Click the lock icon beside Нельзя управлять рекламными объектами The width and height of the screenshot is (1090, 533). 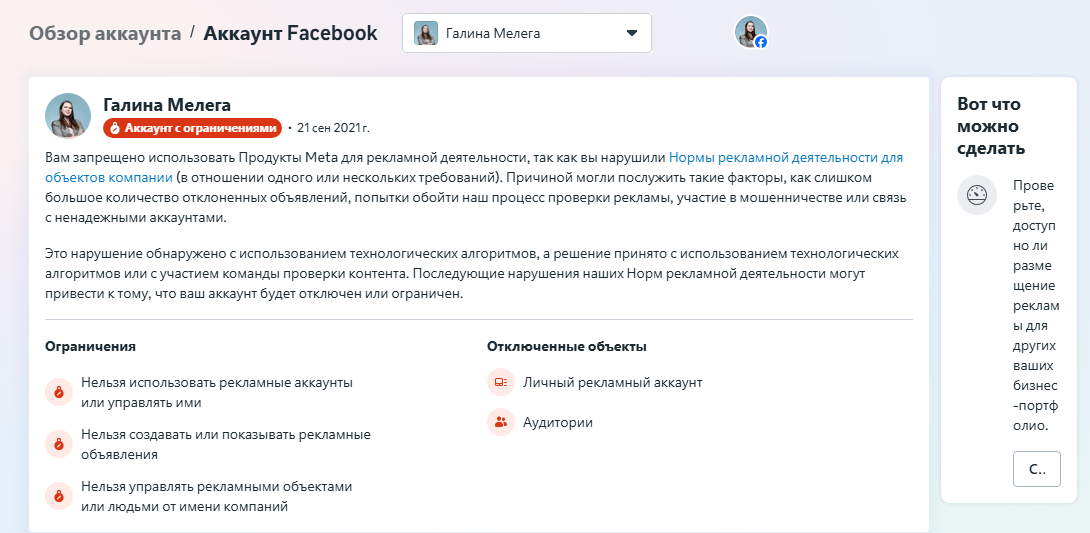(x=59, y=496)
